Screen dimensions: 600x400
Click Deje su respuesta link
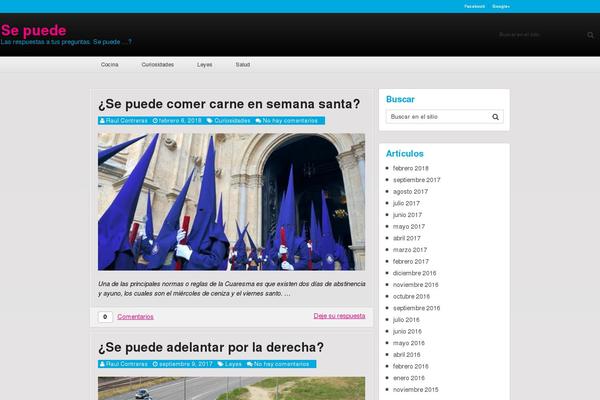[339, 316]
